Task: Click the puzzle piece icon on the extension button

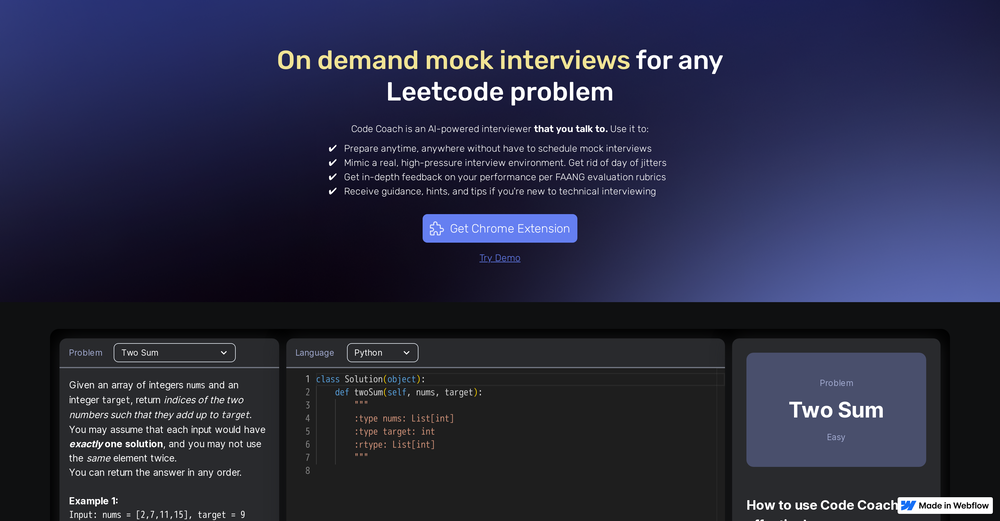Action: pyautogui.click(x=437, y=229)
